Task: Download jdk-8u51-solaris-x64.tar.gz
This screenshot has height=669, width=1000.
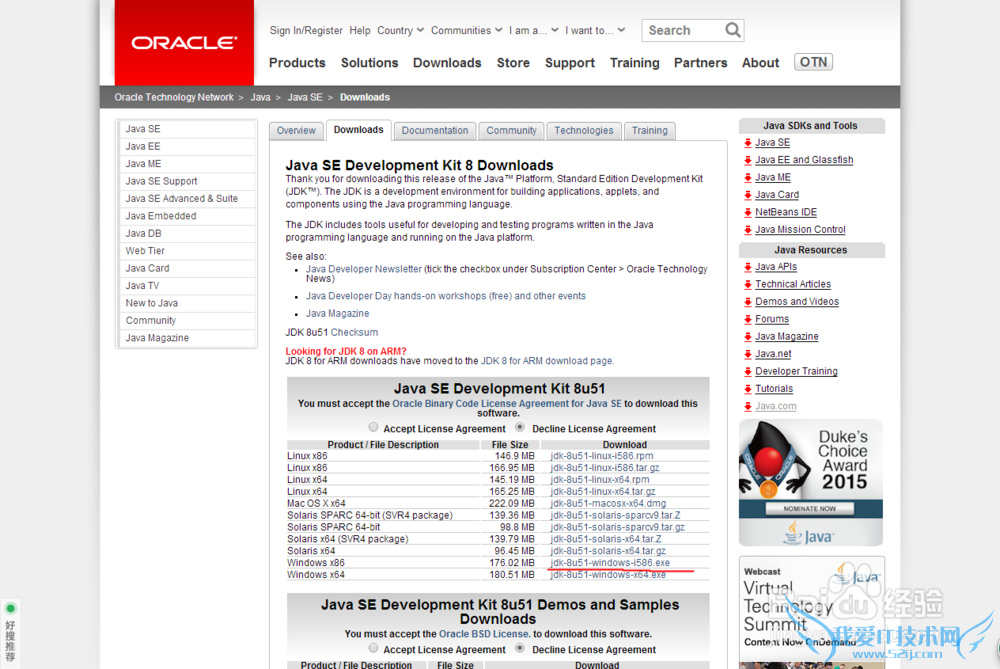Action: click(x=608, y=551)
